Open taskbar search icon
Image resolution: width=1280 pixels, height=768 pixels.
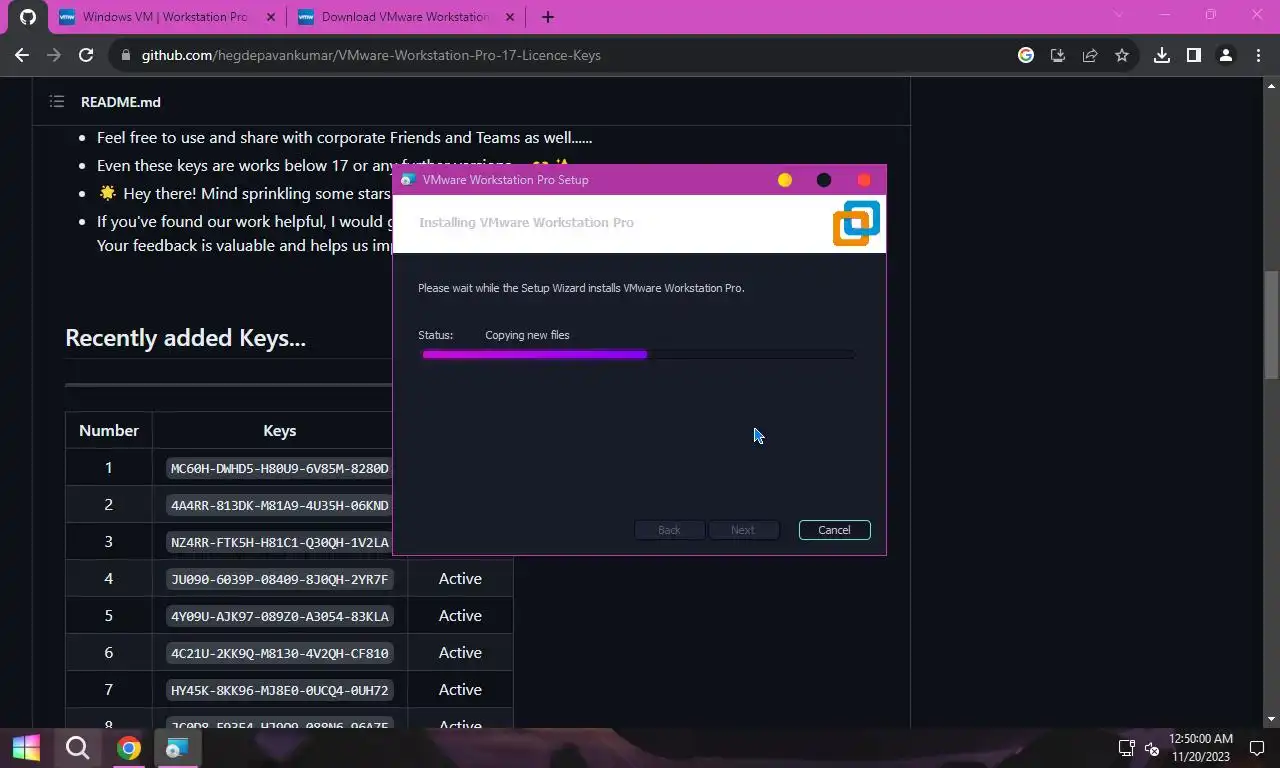[77, 748]
